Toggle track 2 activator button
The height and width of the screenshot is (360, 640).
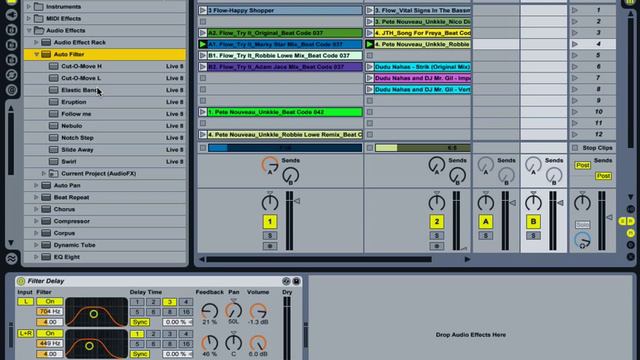point(436,222)
